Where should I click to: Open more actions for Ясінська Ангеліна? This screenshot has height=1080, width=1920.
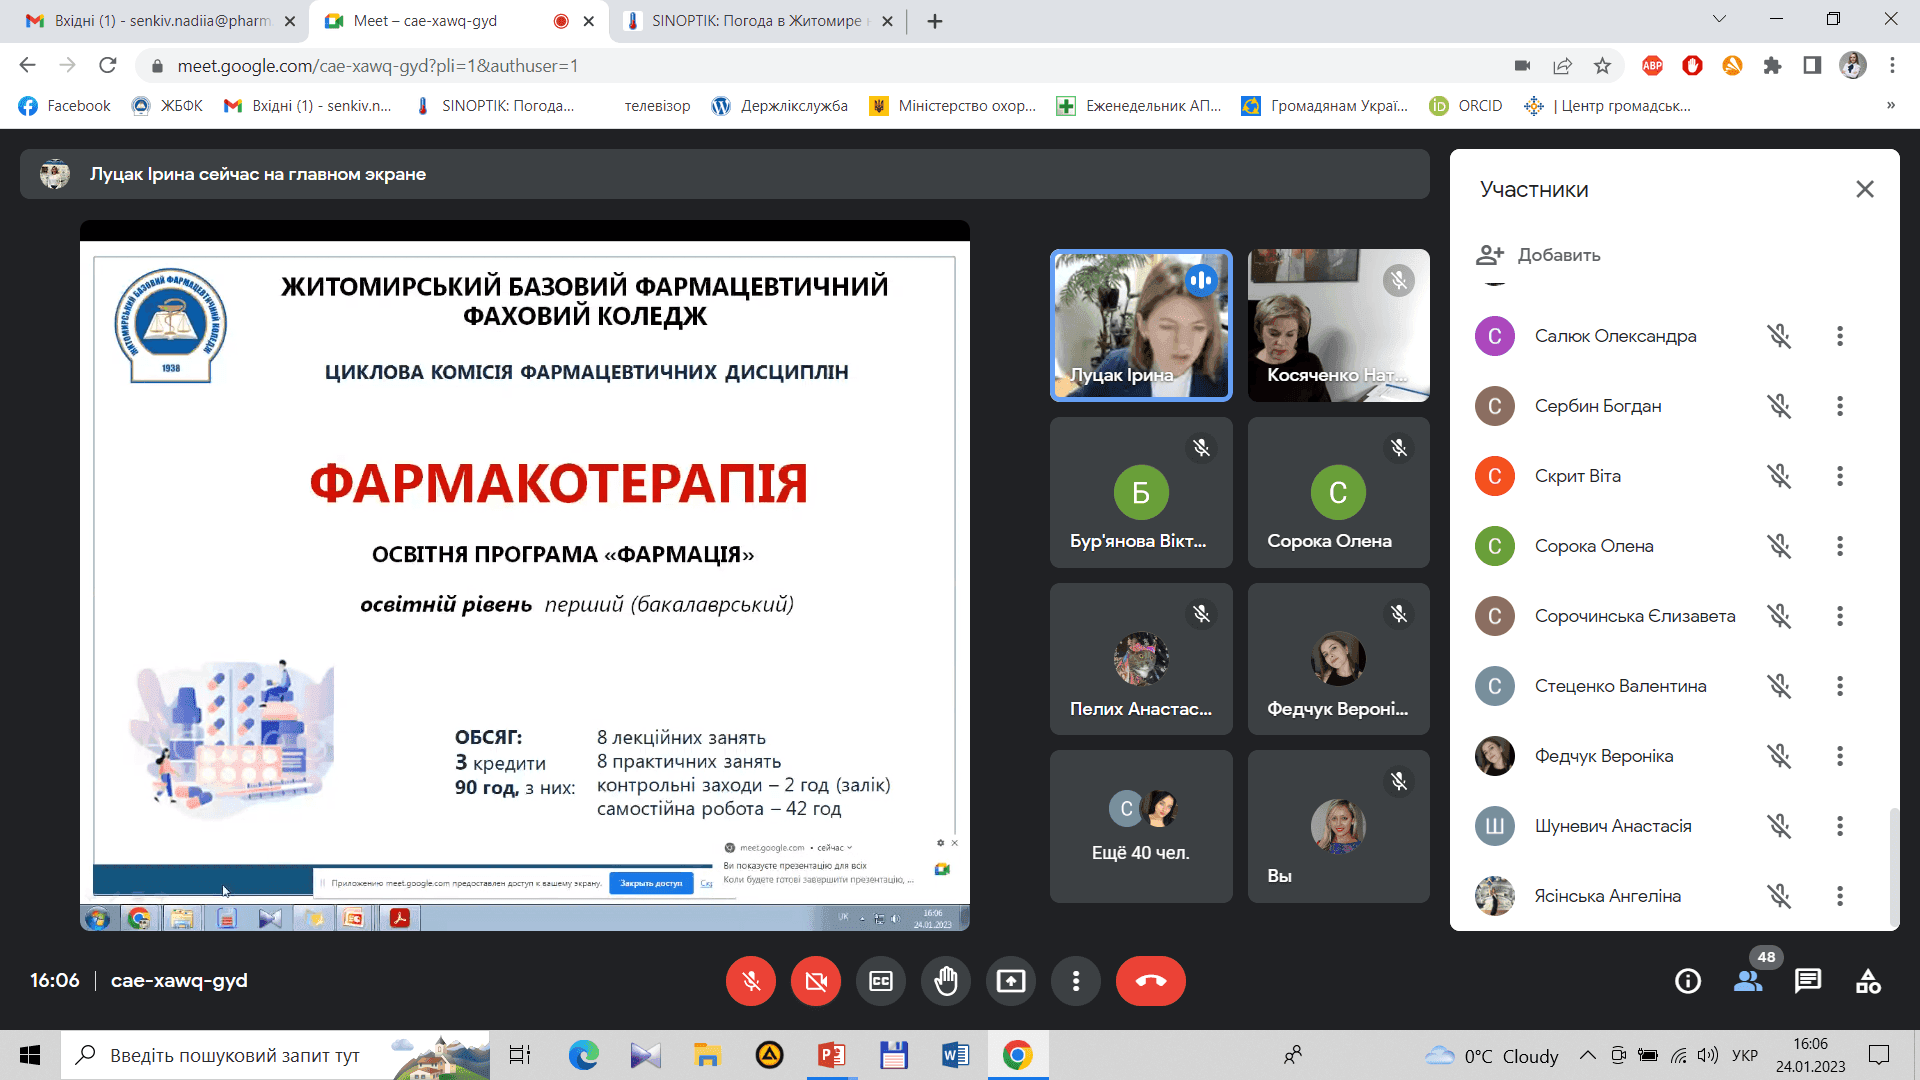(1840, 896)
